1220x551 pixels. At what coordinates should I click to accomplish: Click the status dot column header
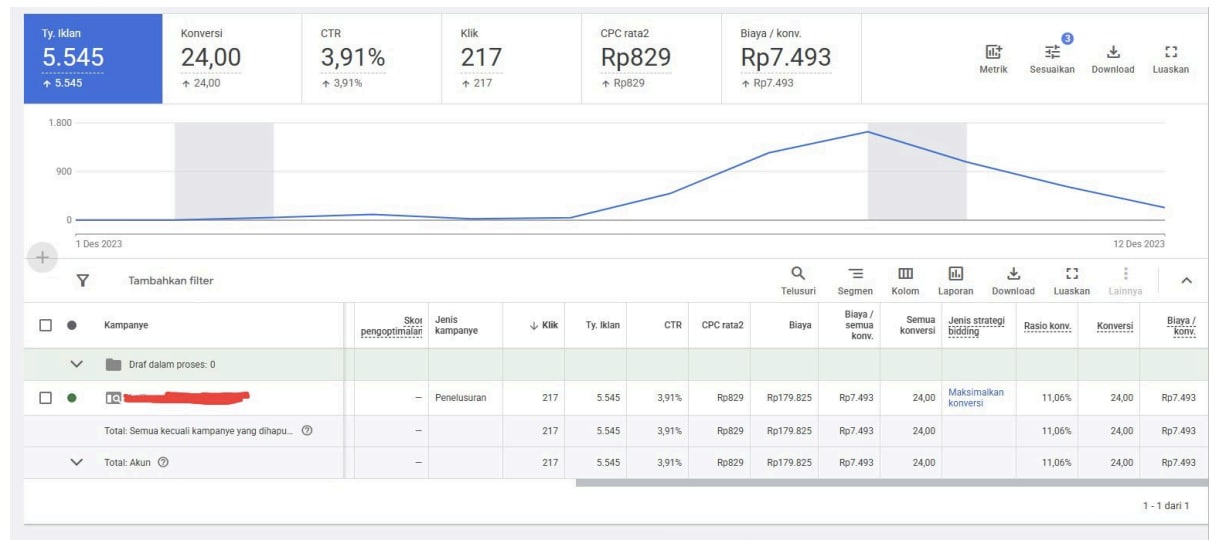[x=71, y=326]
